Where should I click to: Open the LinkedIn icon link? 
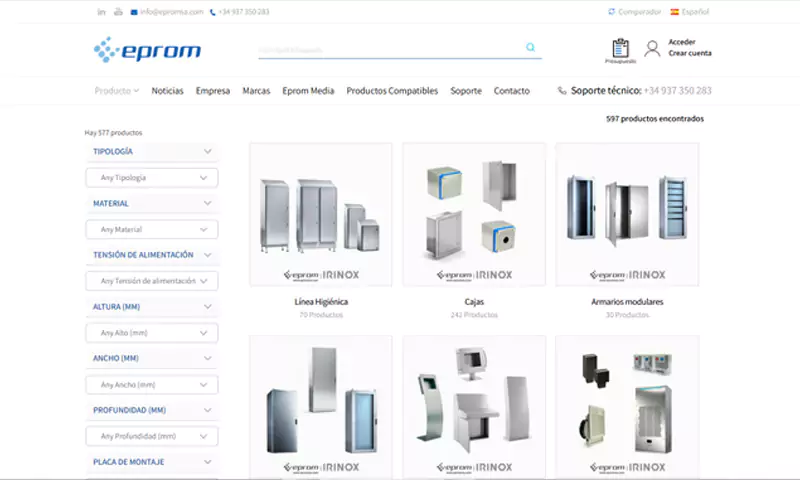pyautogui.click(x=101, y=12)
